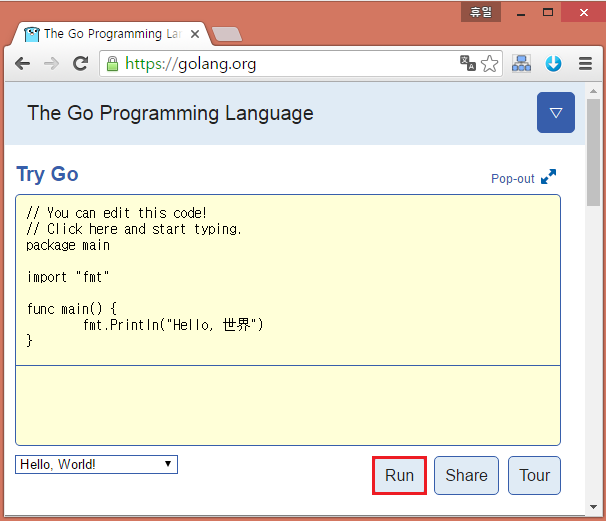The height and width of the screenshot is (521, 606).
Task: Click the Gopher favicon on the tab
Action: coord(32,34)
